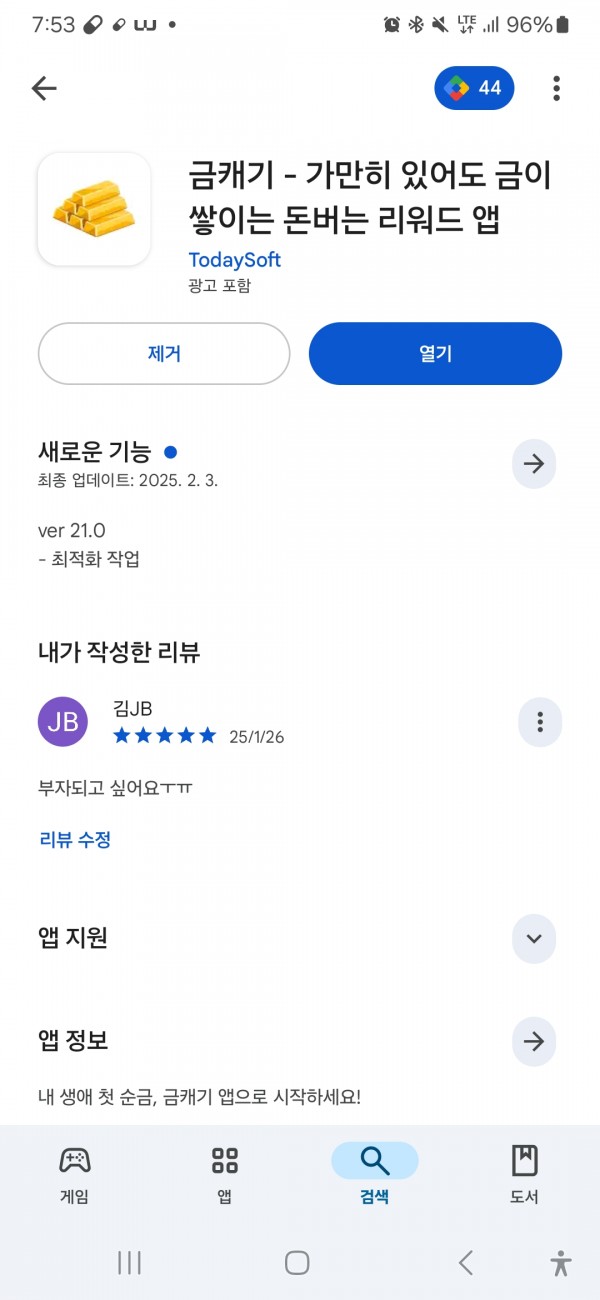
Task: Switch to the 도서 books tab
Action: click(525, 1175)
